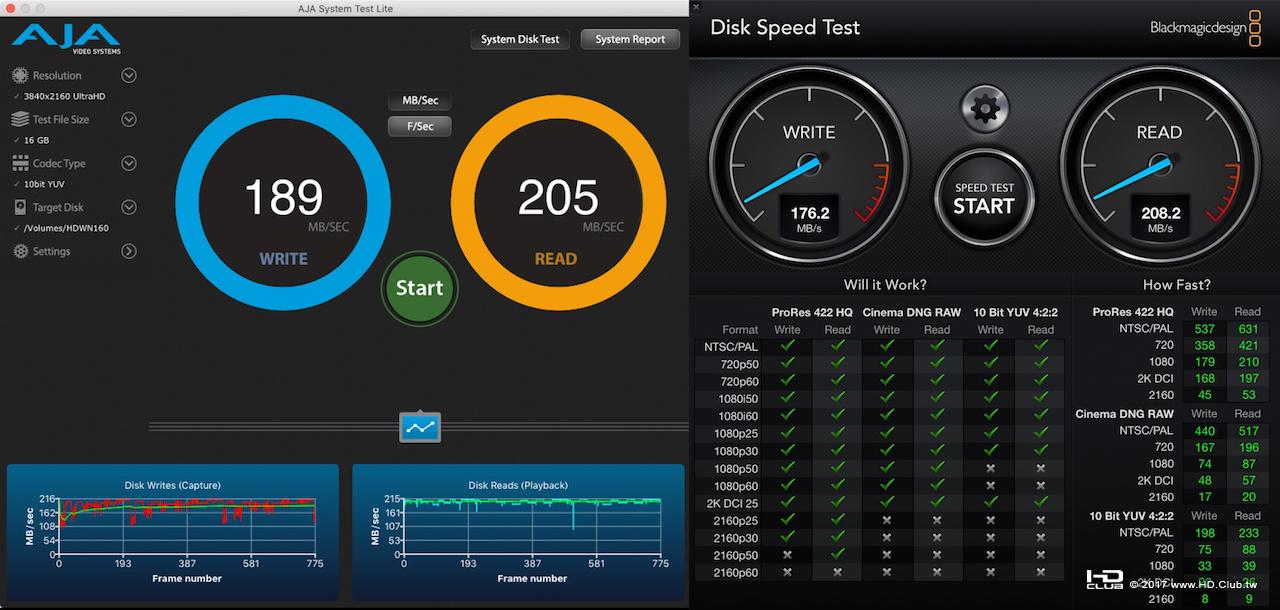Click the Blackmagicdesign logo

pyautogui.click(x=1204, y=28)
